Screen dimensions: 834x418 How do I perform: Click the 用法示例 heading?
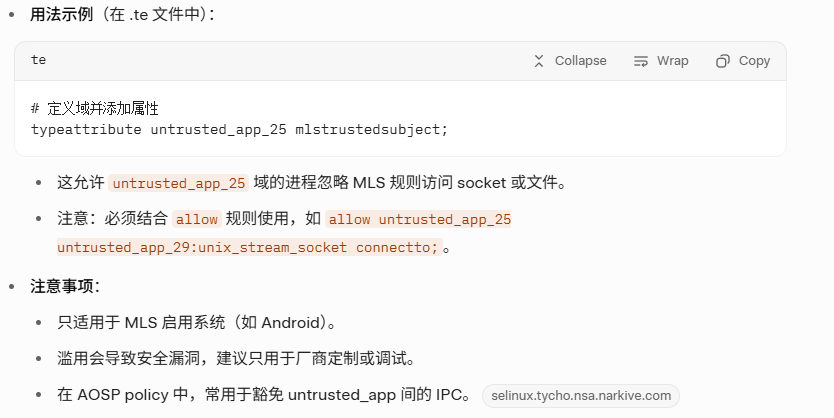[x=62, y=14]
